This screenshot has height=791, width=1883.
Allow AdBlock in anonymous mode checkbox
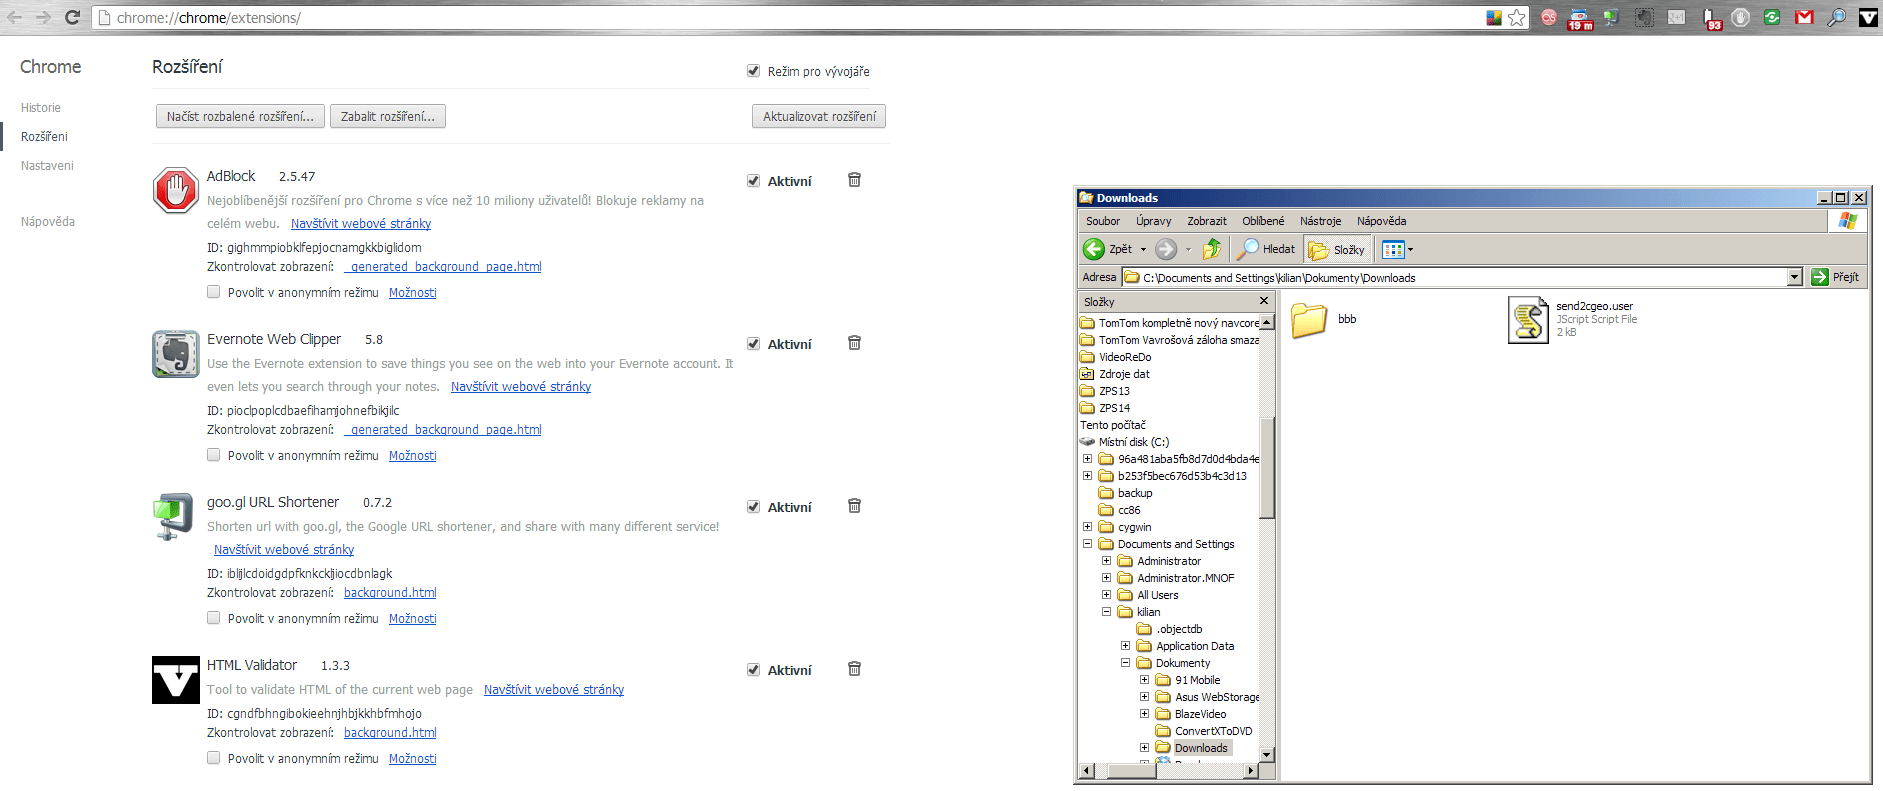tap(213, 292)
